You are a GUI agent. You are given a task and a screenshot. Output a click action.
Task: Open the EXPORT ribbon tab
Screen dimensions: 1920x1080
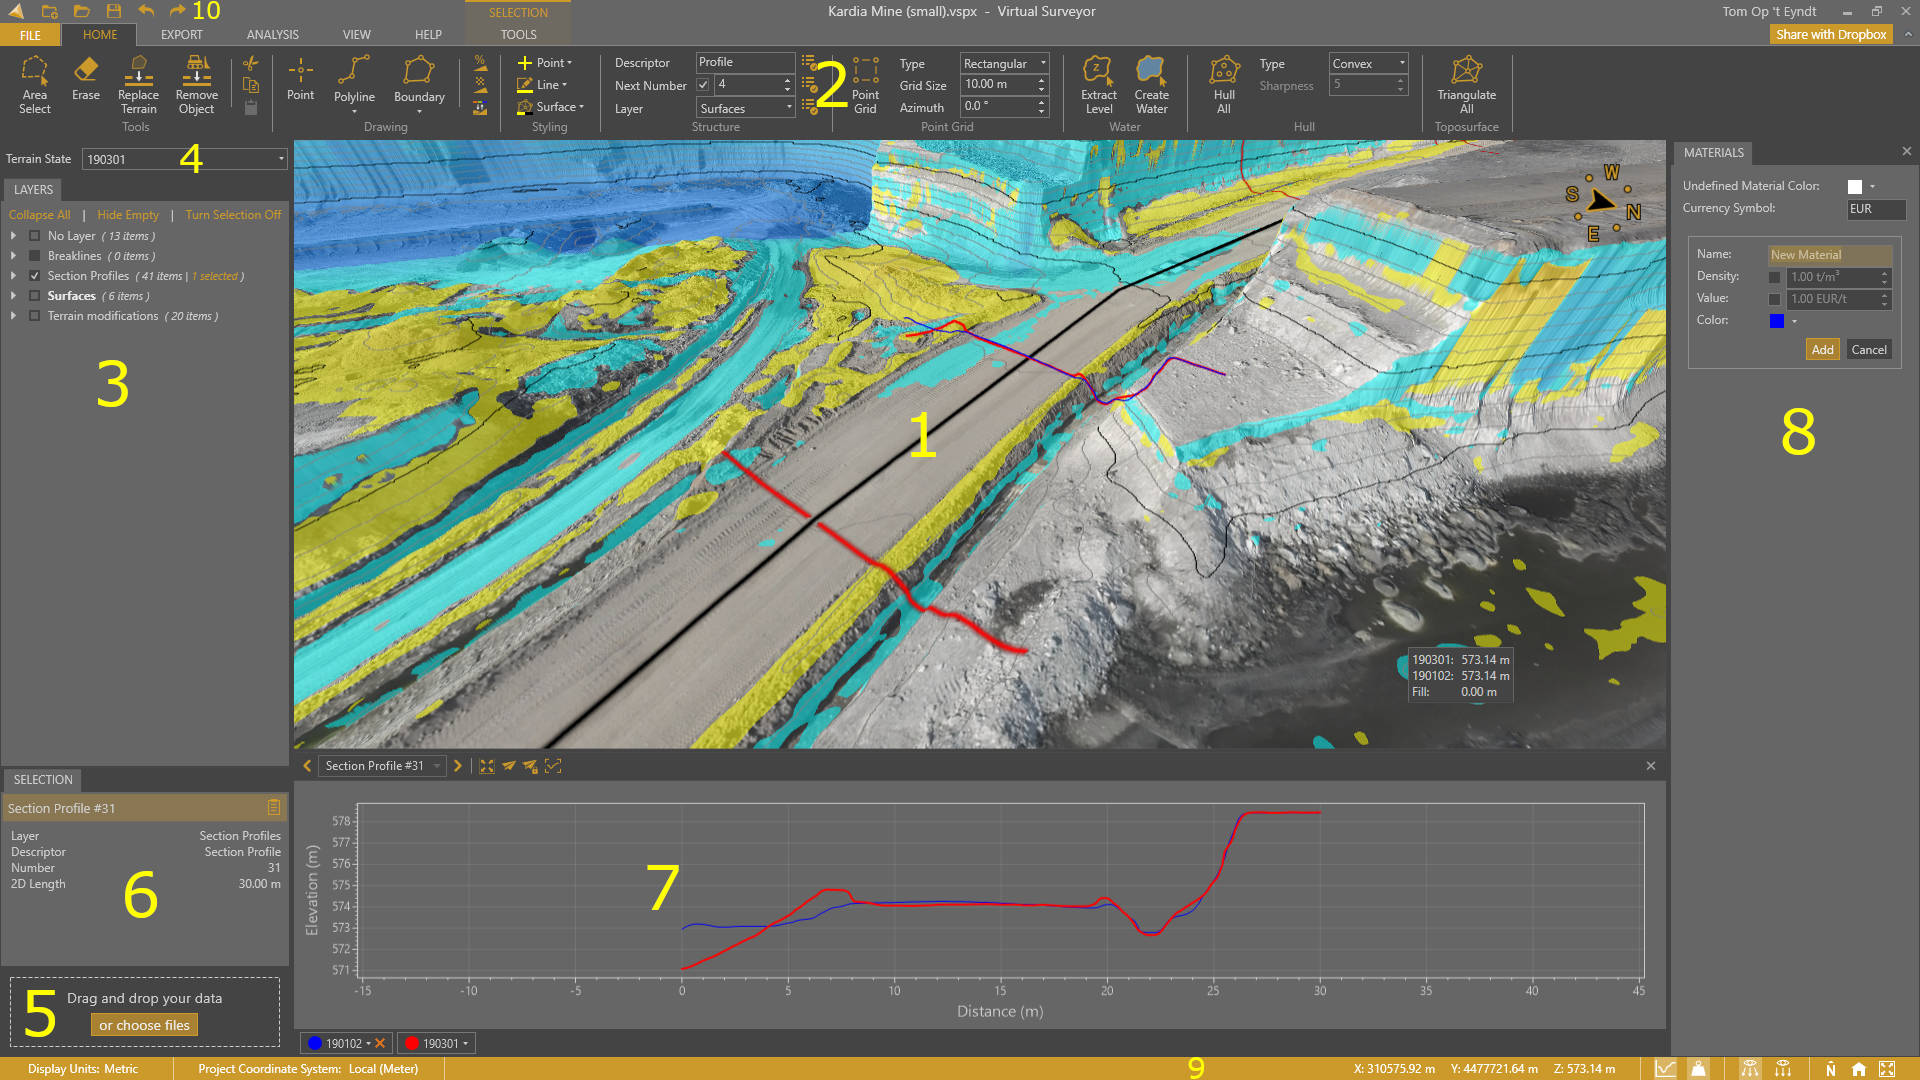(x=181, y=34)
